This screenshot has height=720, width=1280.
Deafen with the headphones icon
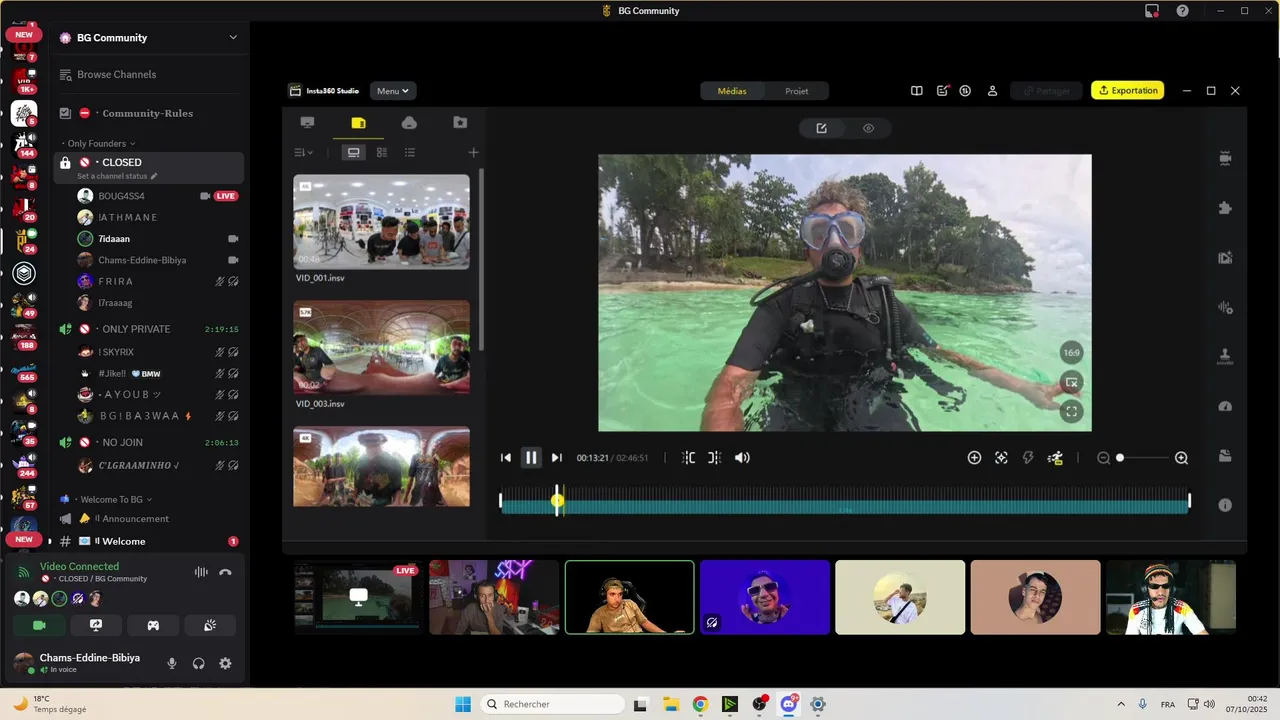click(x=199, y=663)
